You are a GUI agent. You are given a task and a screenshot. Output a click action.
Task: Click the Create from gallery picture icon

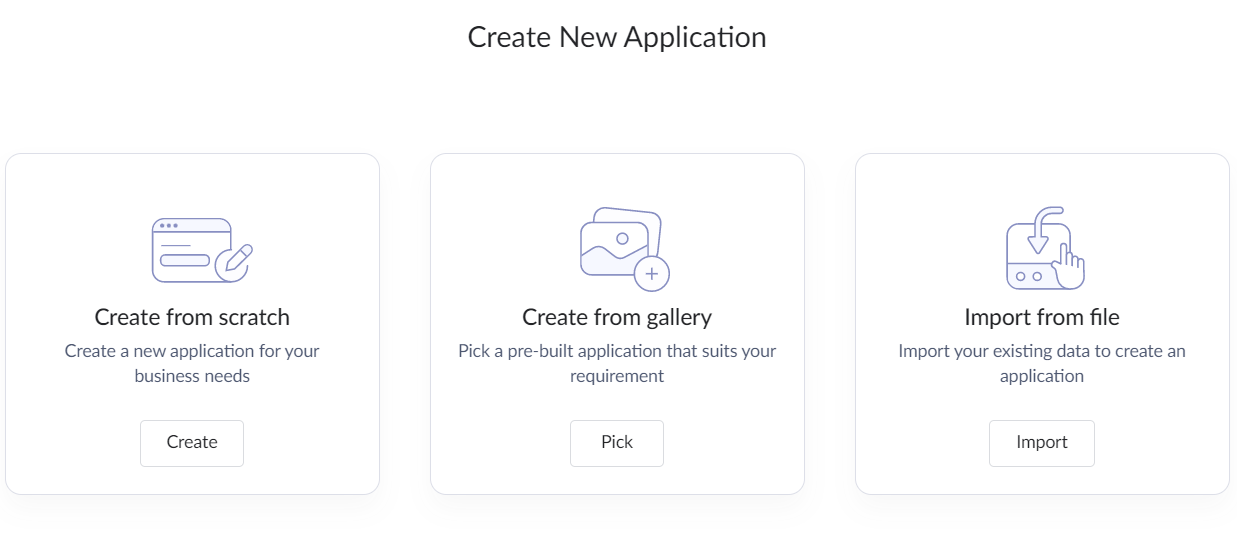[624, 249]
